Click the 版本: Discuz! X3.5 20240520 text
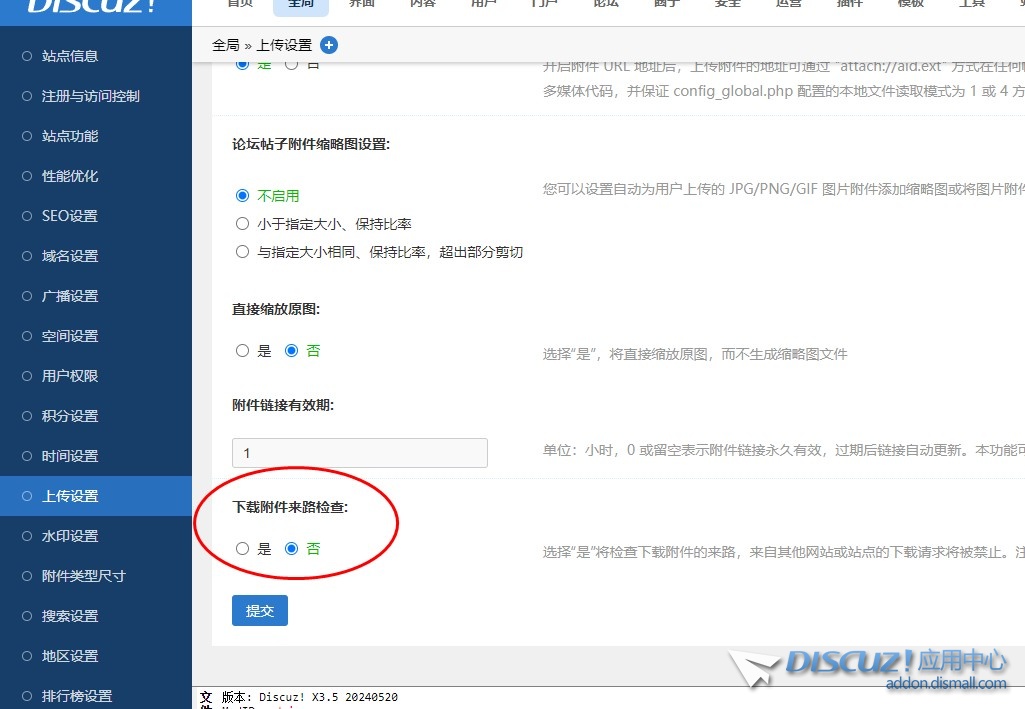 tap(309, 697)
